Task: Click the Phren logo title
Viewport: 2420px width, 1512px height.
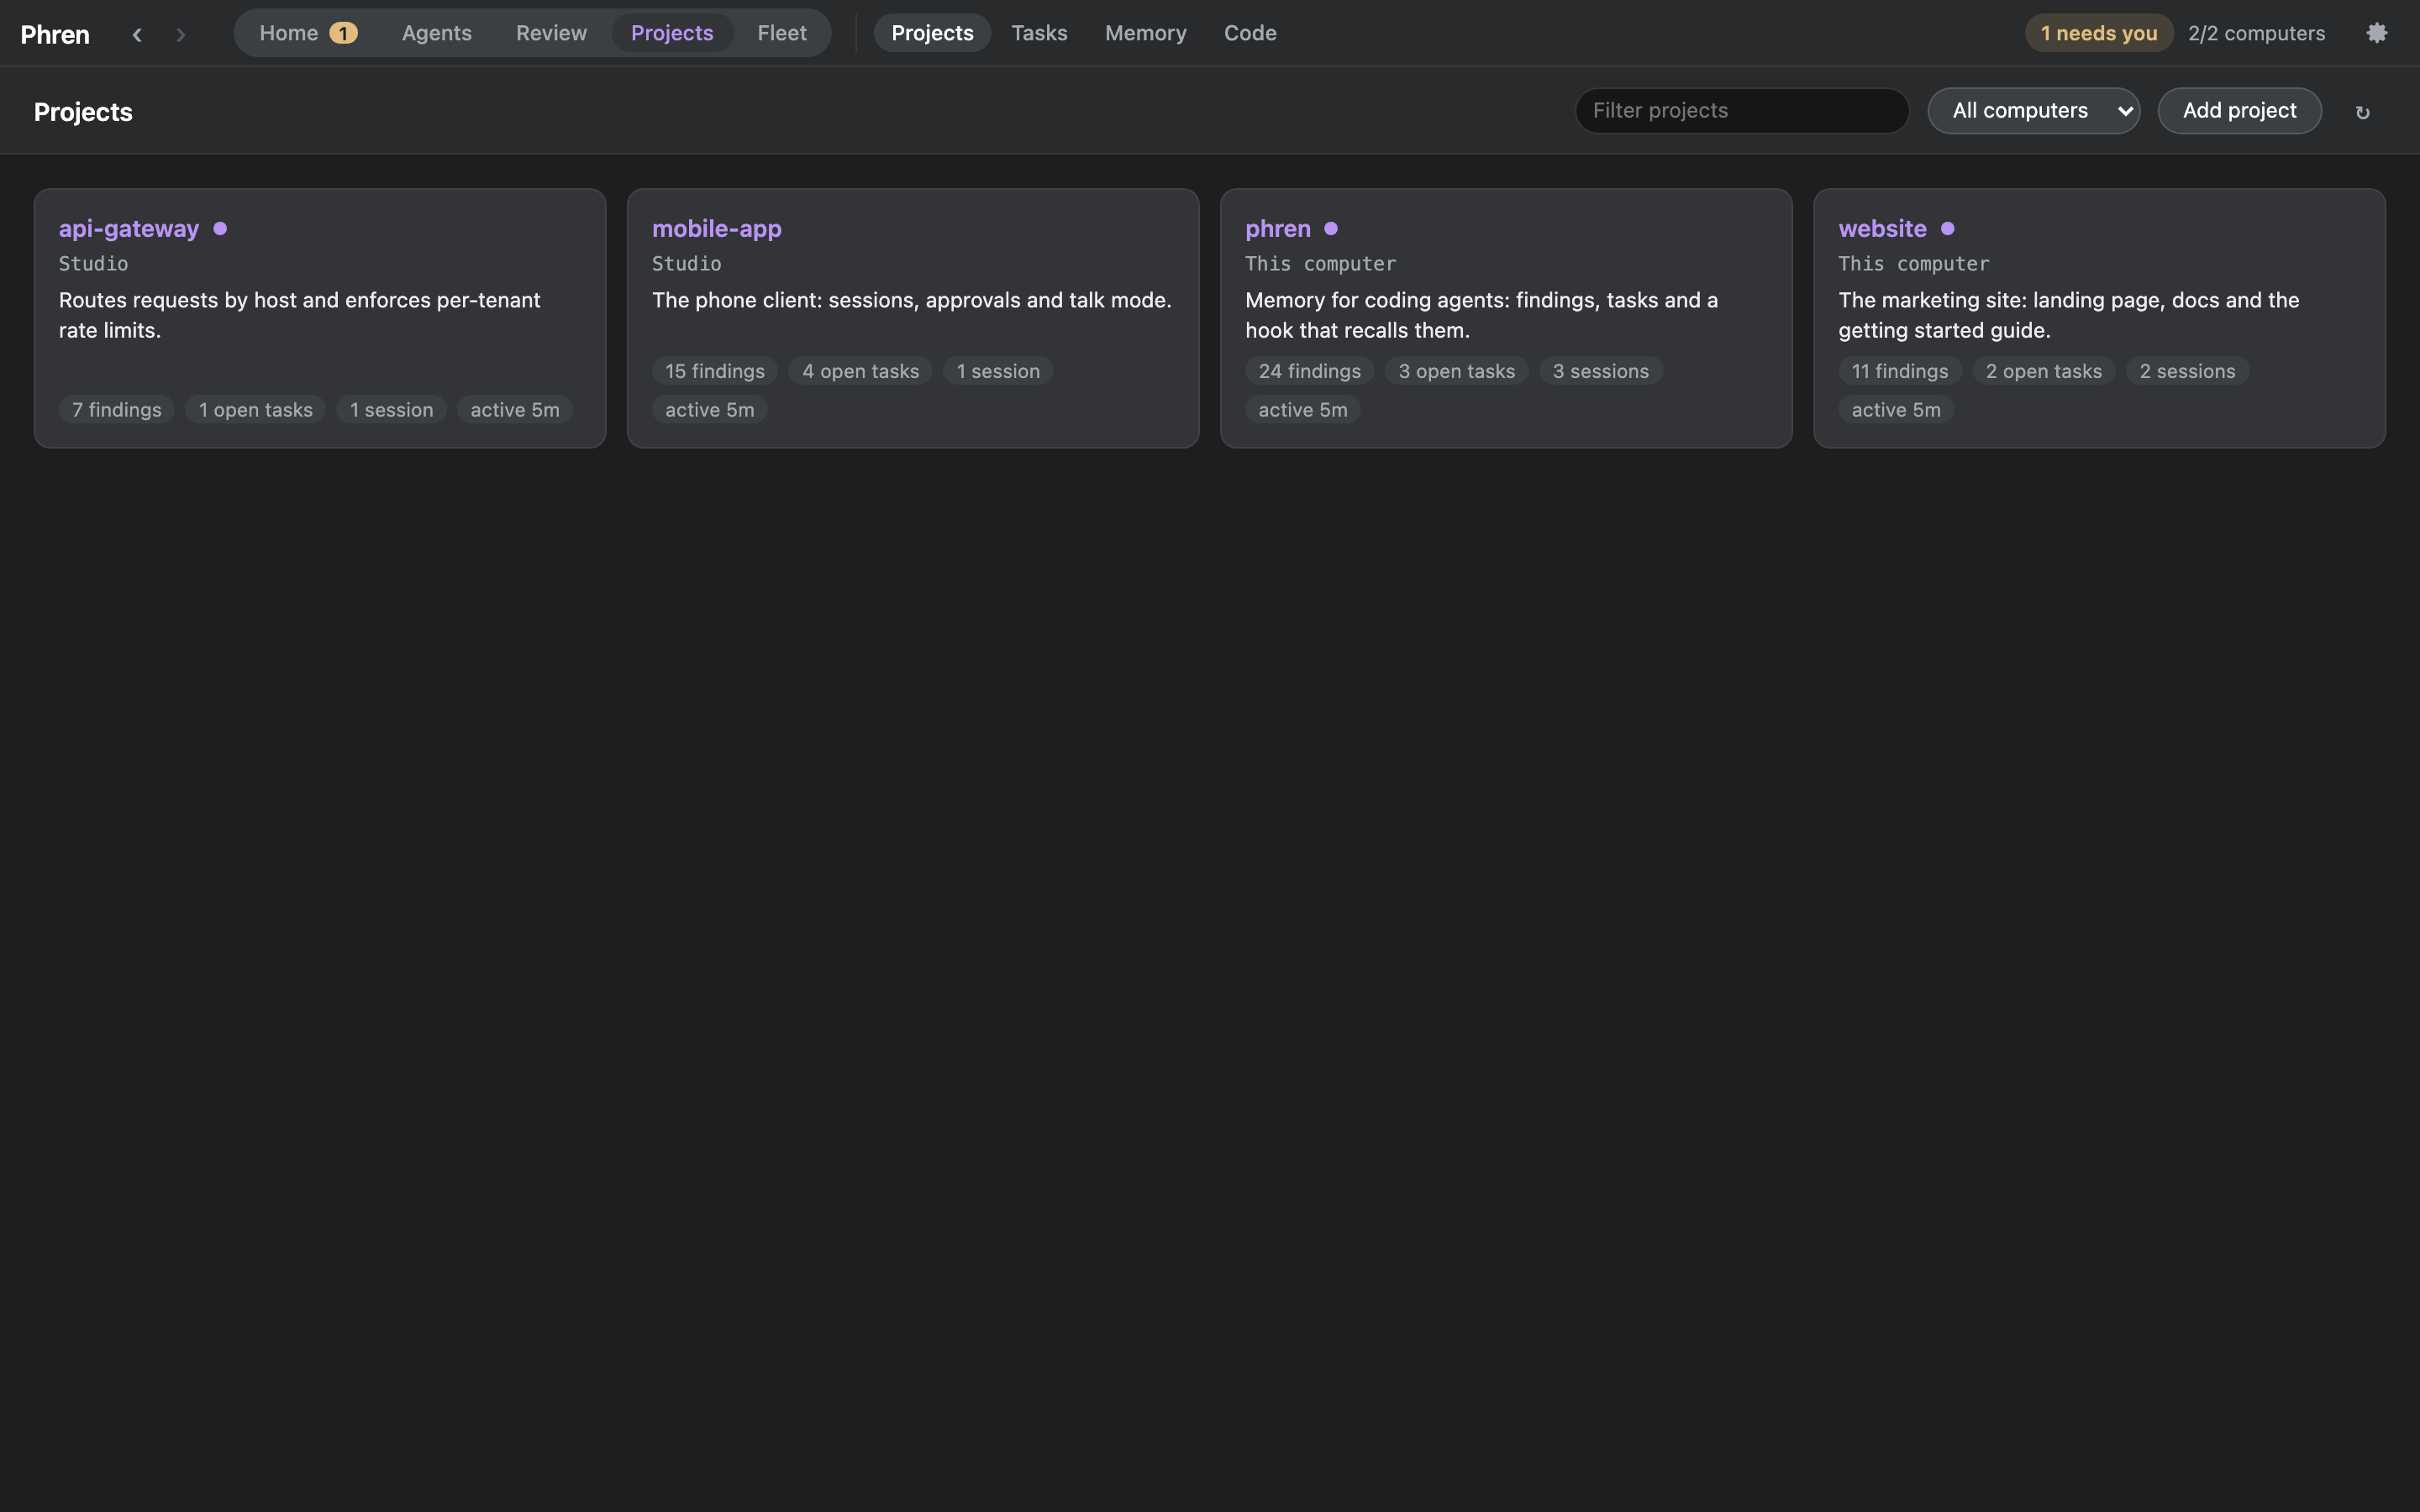Action: pos(55,34)
